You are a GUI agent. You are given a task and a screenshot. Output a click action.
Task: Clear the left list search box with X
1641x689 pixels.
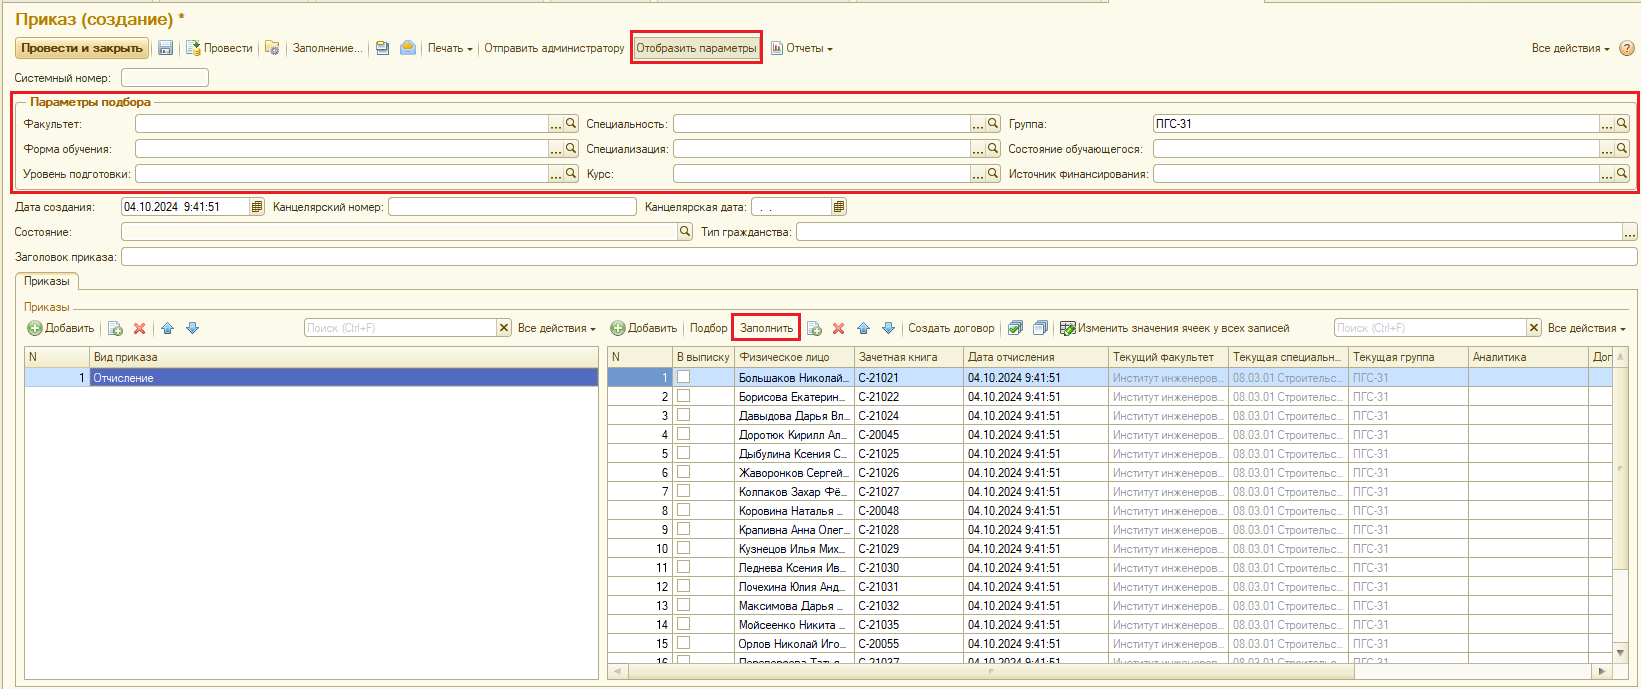(x=504, y=328)
